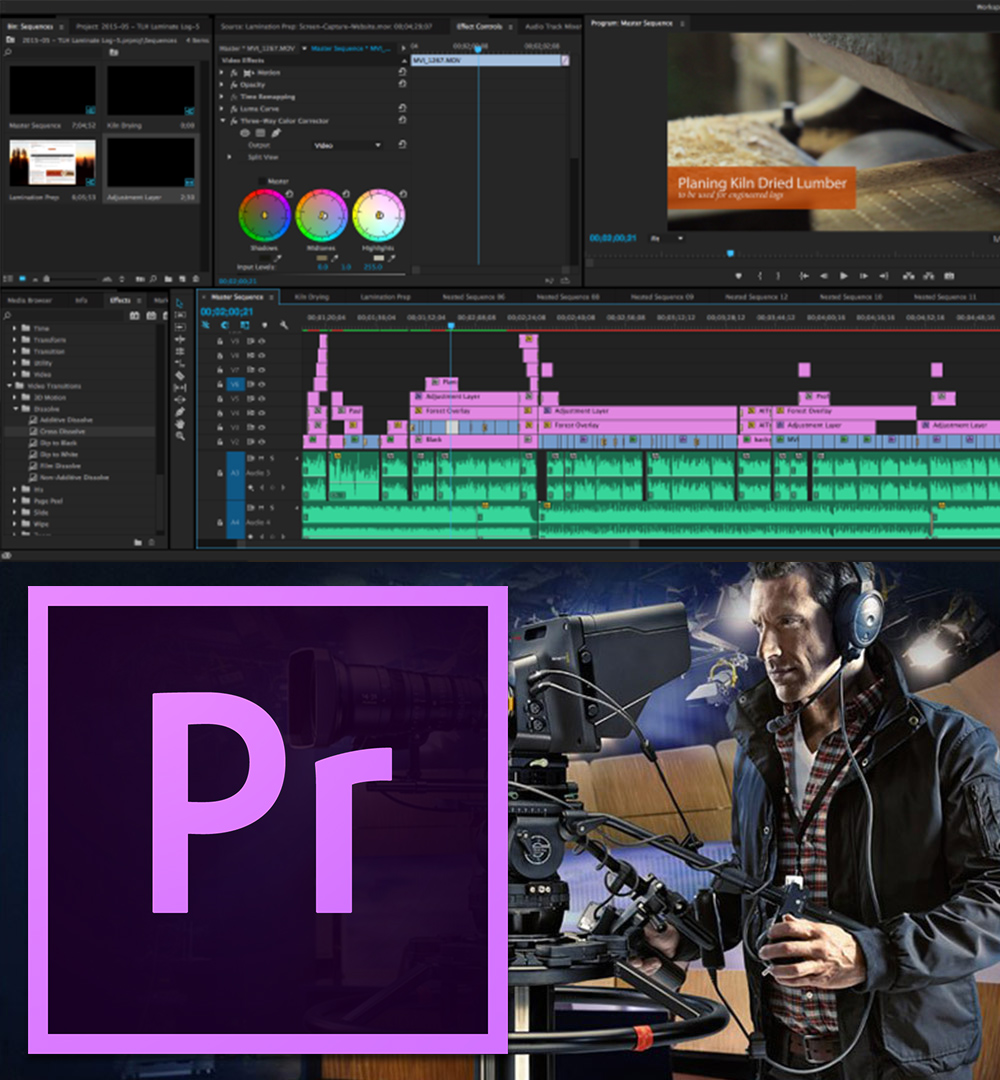Toggle V9 track output eye

[x=262, y=341]
